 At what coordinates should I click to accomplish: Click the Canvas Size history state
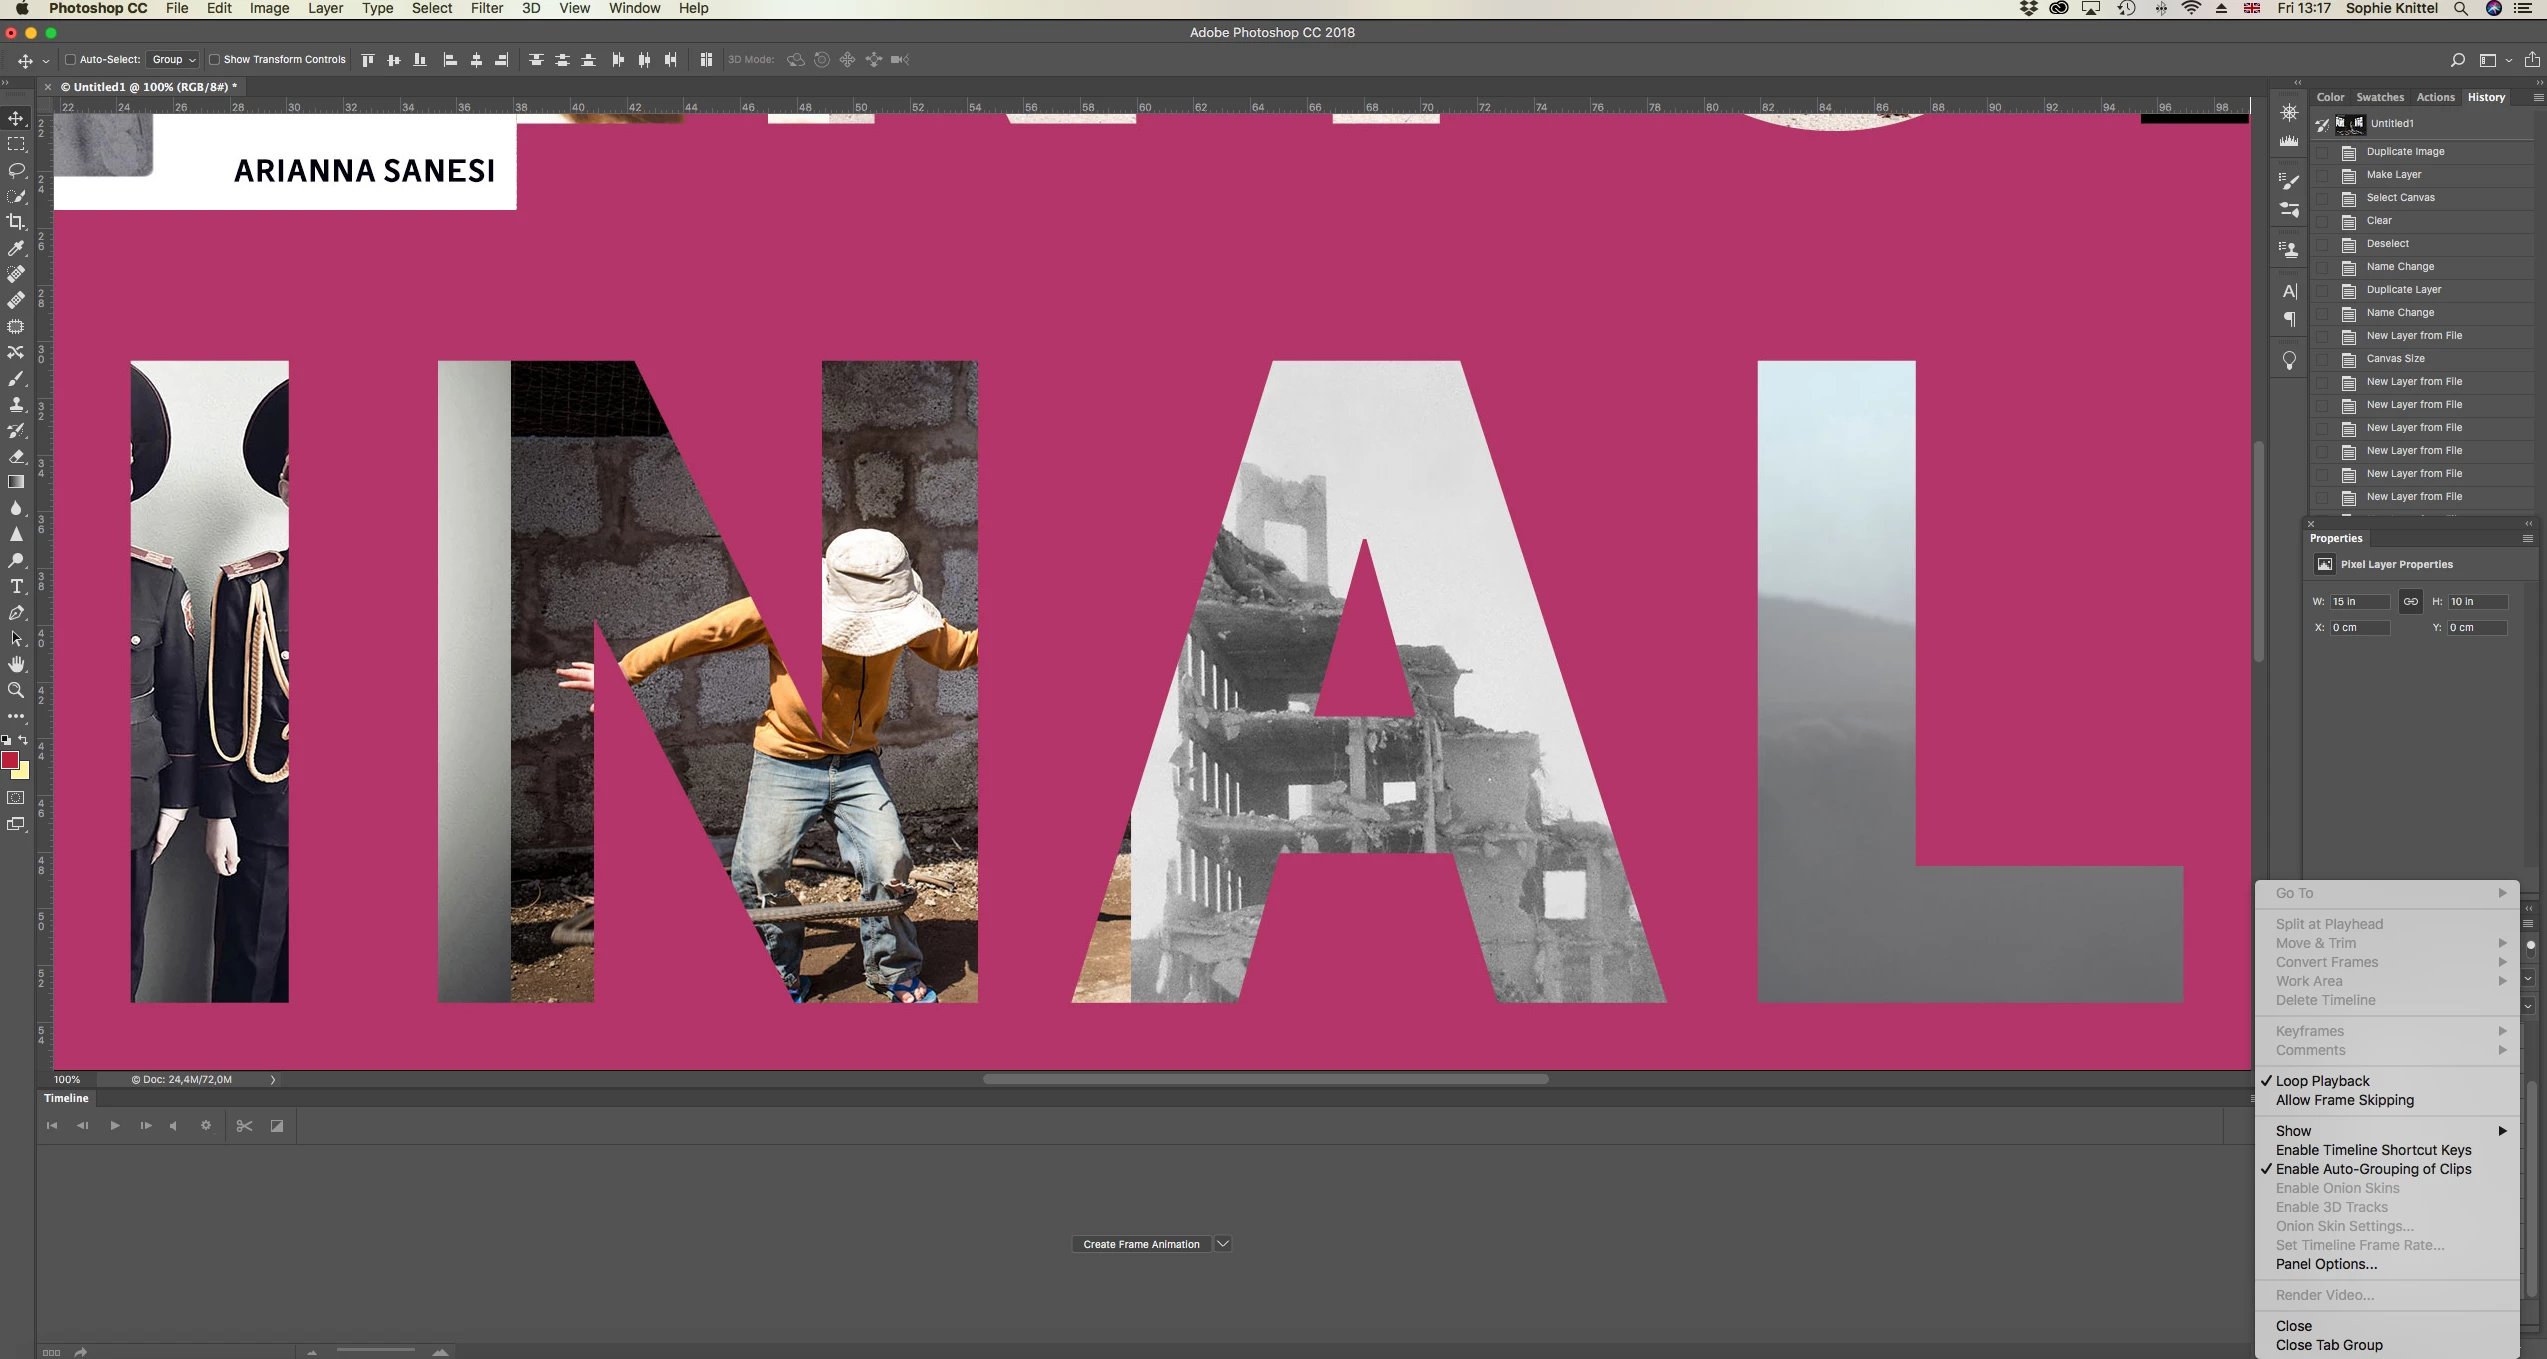(2395, 358)
